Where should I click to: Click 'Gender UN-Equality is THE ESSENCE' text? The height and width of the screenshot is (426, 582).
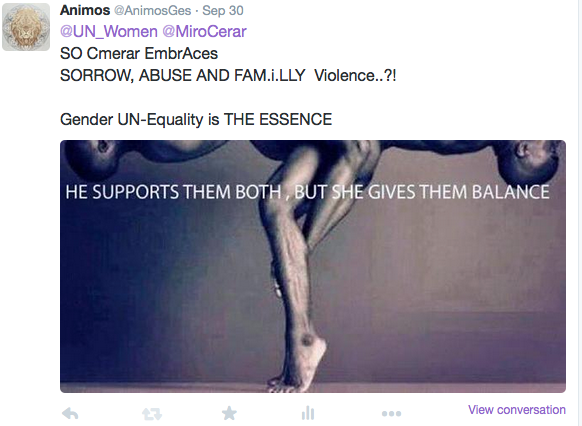pos(196,119)
